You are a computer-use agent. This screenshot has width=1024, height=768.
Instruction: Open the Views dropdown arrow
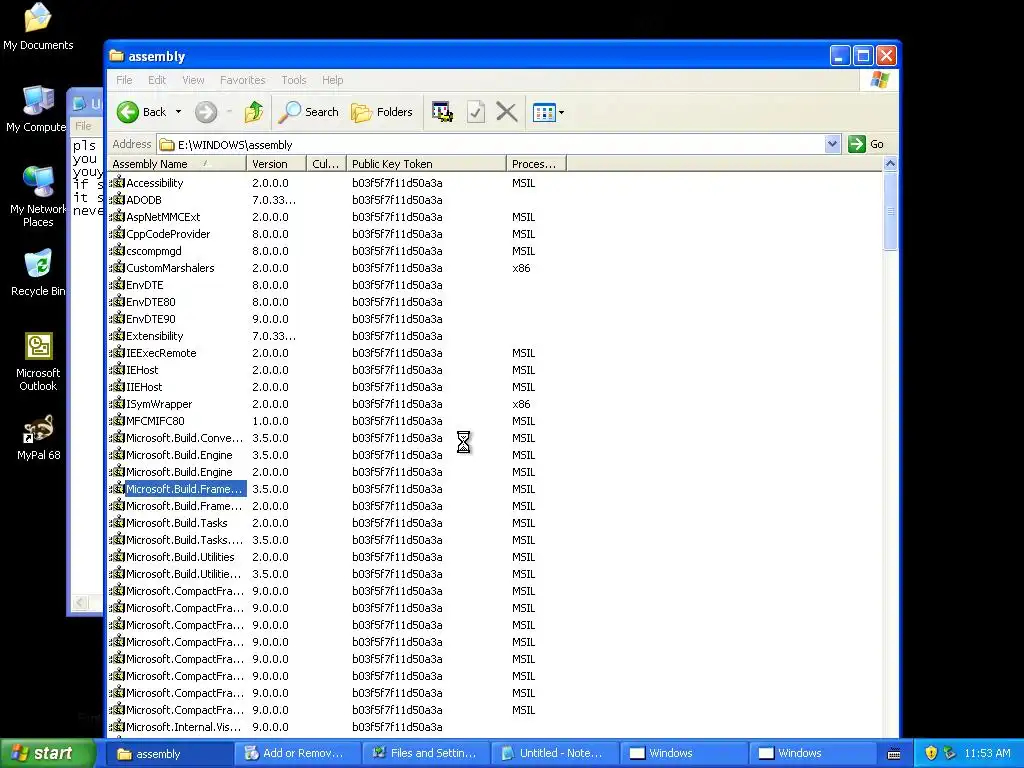click(561, 112)
